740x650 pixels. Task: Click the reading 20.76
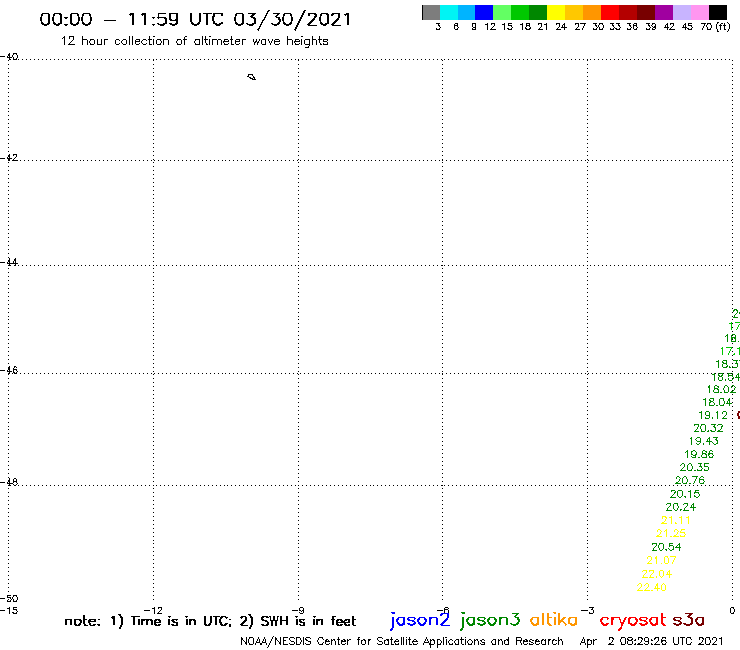(x=690, y=481)
